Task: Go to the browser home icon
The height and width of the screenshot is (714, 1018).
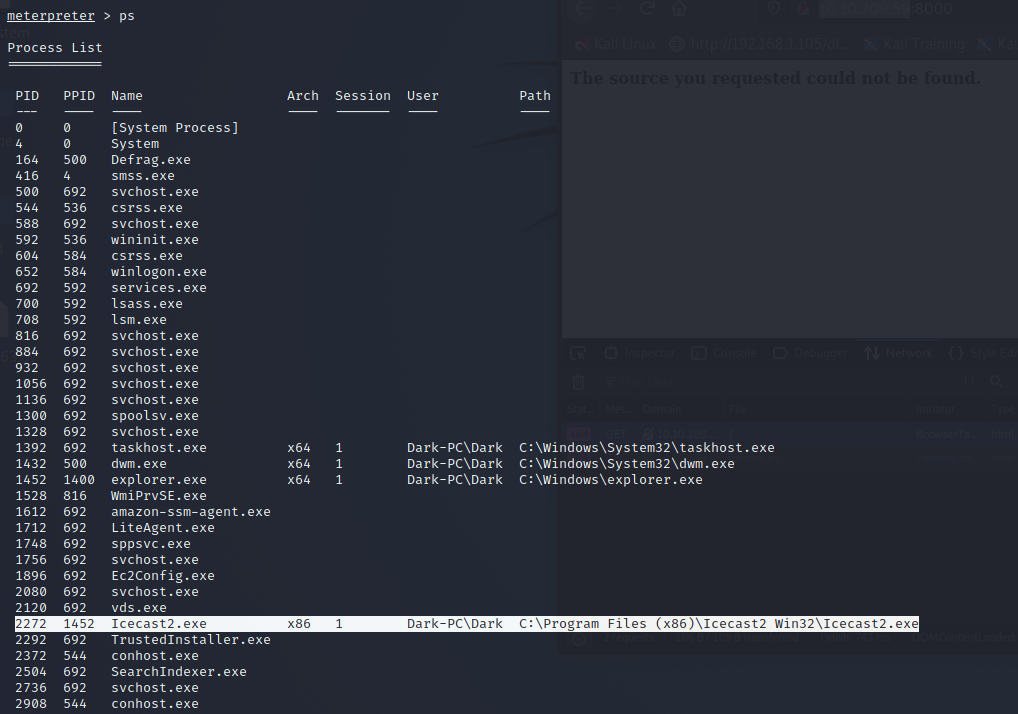Action: click(679, 9)
